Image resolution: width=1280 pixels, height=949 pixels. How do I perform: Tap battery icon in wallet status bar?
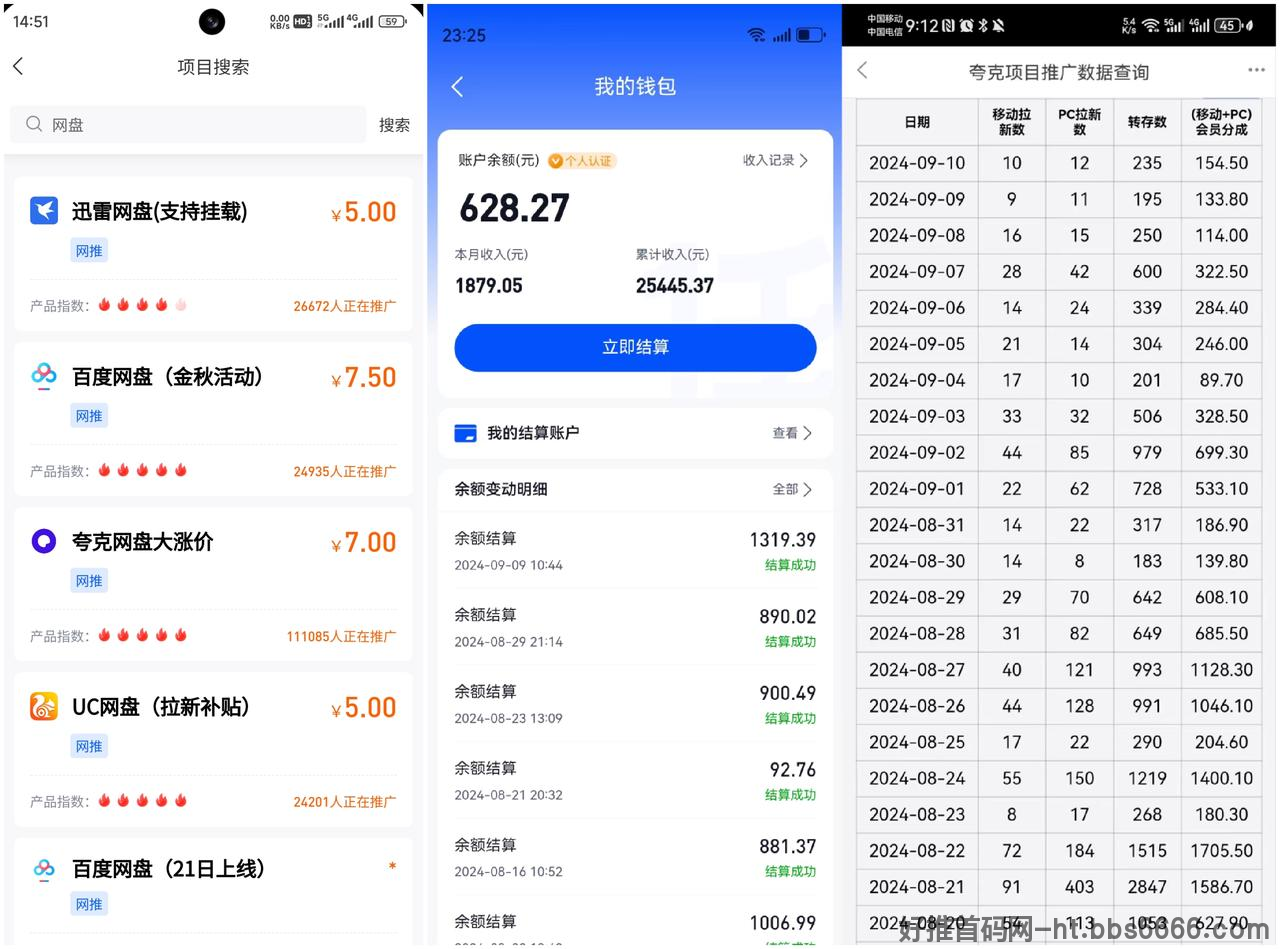click(810, 35)
